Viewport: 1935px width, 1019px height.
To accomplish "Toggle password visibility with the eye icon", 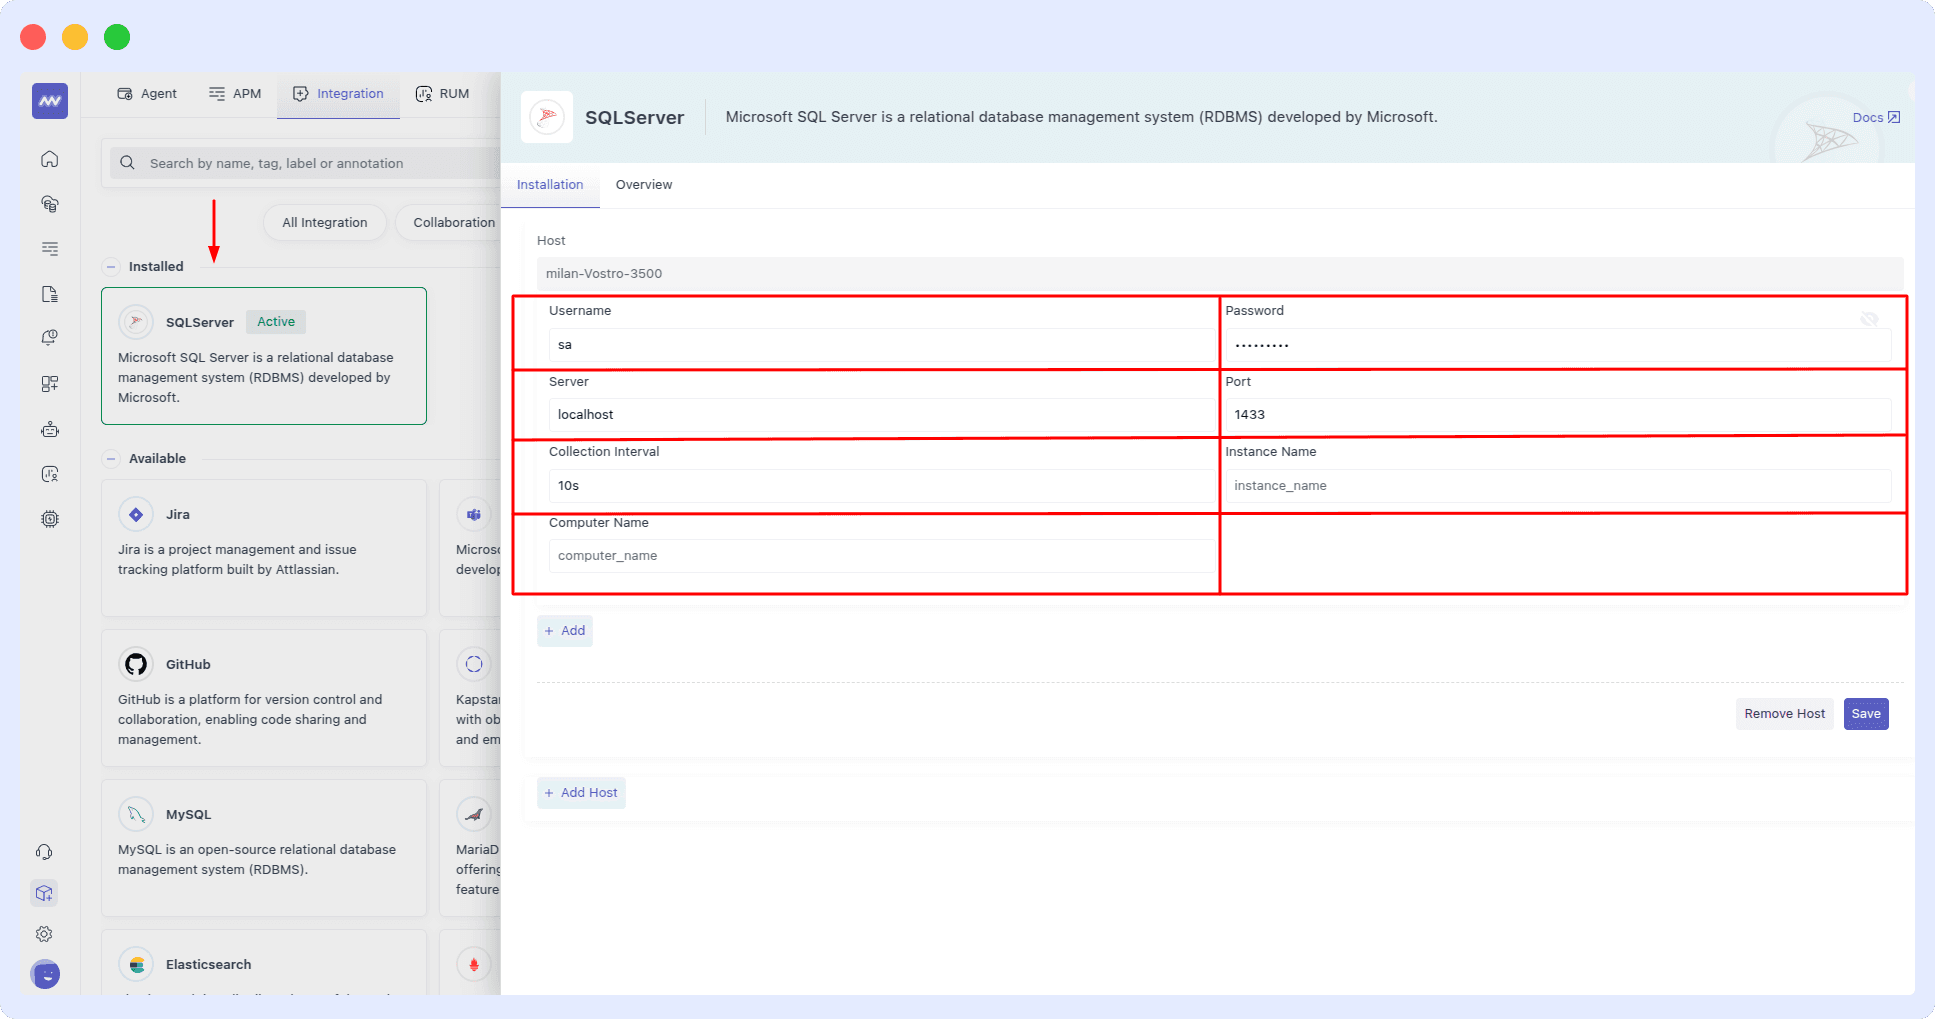I will (x=1869, y=319).
